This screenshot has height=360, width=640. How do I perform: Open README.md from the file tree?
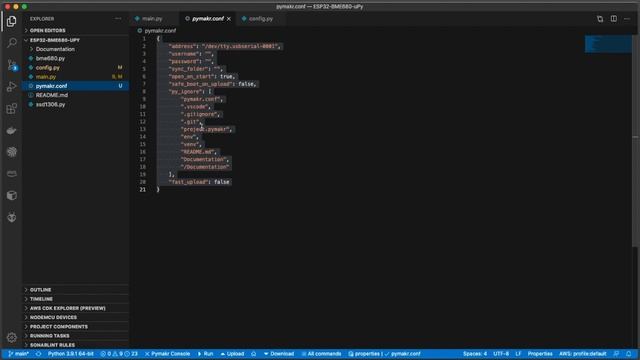75,95
